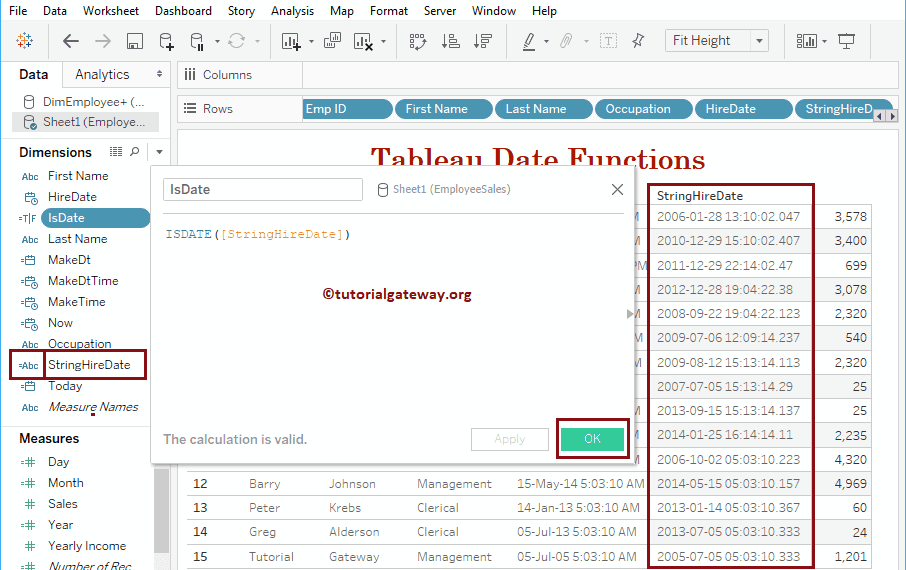Open the Analytics pane switcher arrows
The image size is (906, 570).
159,75
